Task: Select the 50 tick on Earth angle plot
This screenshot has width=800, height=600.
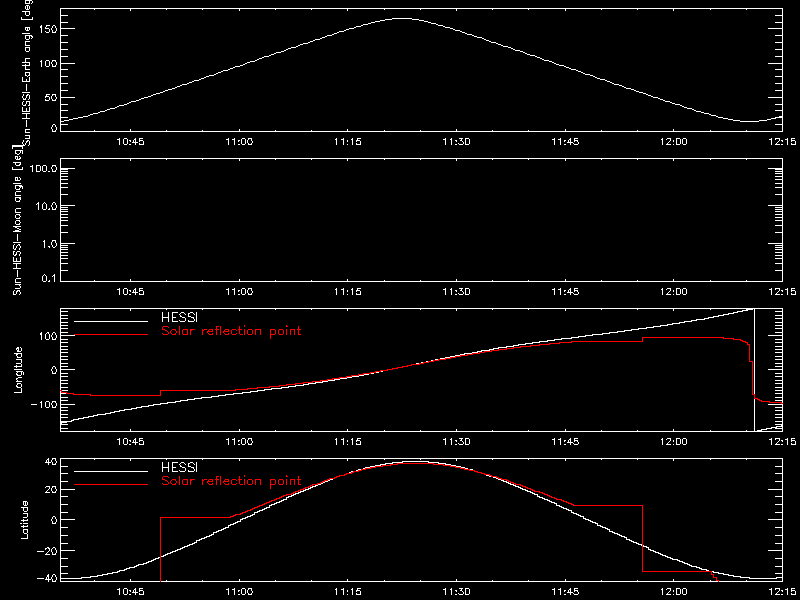Action: click(x=50, y=97)
